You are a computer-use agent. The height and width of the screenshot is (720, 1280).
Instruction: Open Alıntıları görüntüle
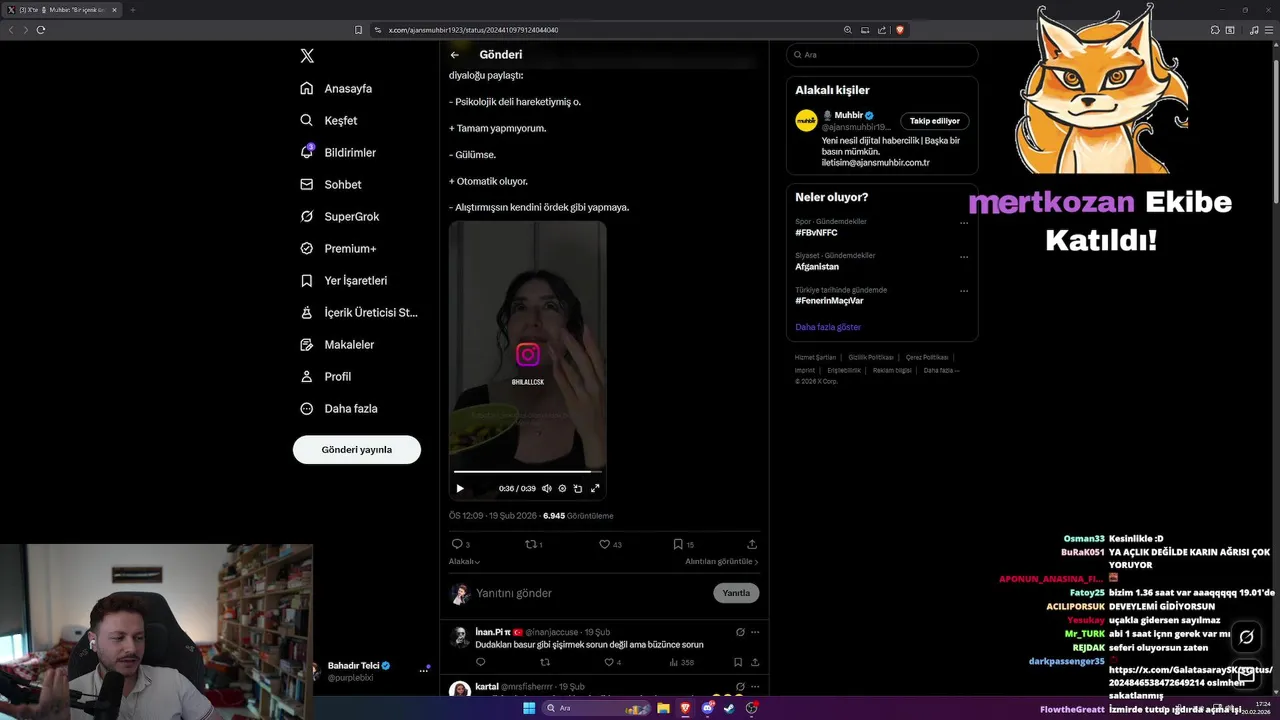coord(721,562)
